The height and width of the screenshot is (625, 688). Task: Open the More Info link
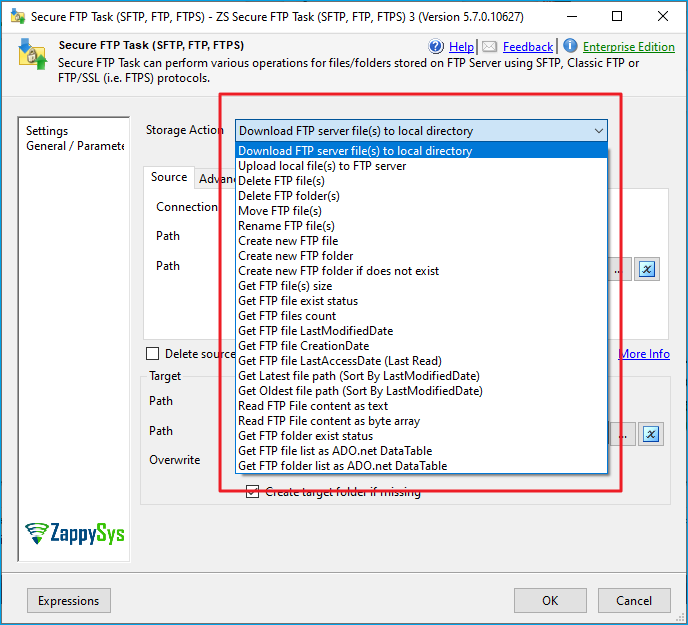644,354
